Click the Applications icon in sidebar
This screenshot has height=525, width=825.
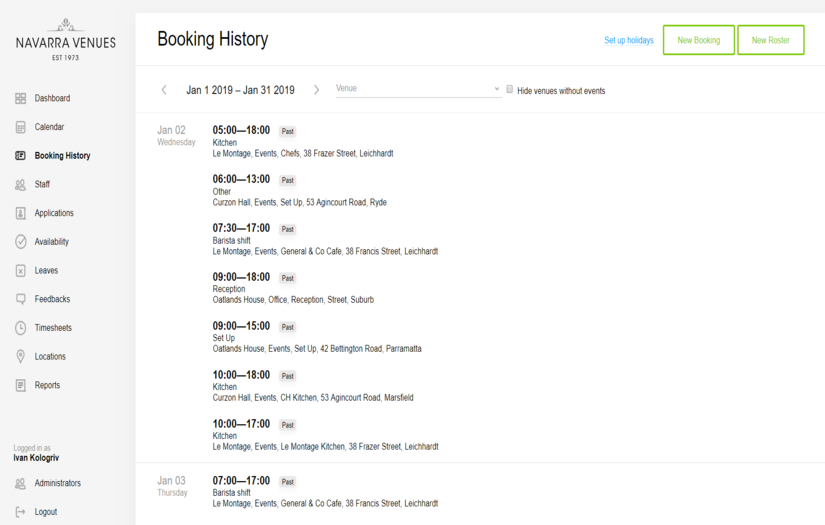click(21, 213)
